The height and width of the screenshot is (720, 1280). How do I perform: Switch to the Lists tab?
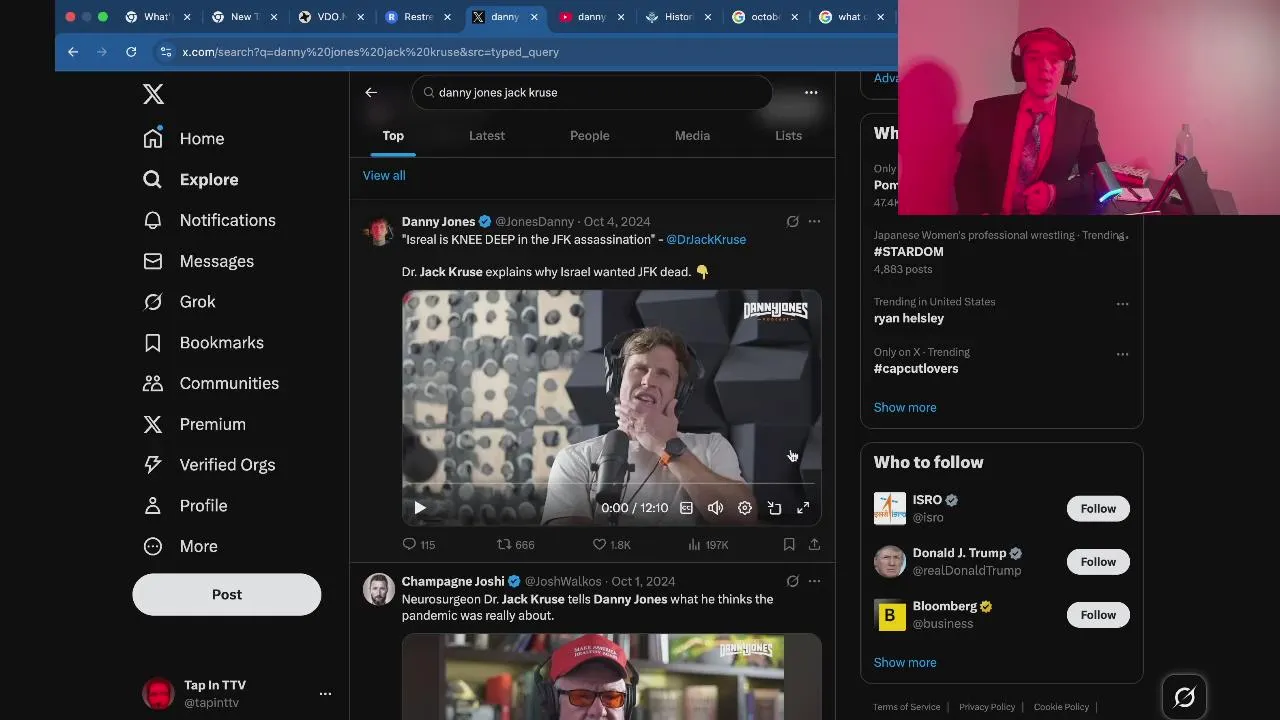pyautogui.click(x=788, y=135)
